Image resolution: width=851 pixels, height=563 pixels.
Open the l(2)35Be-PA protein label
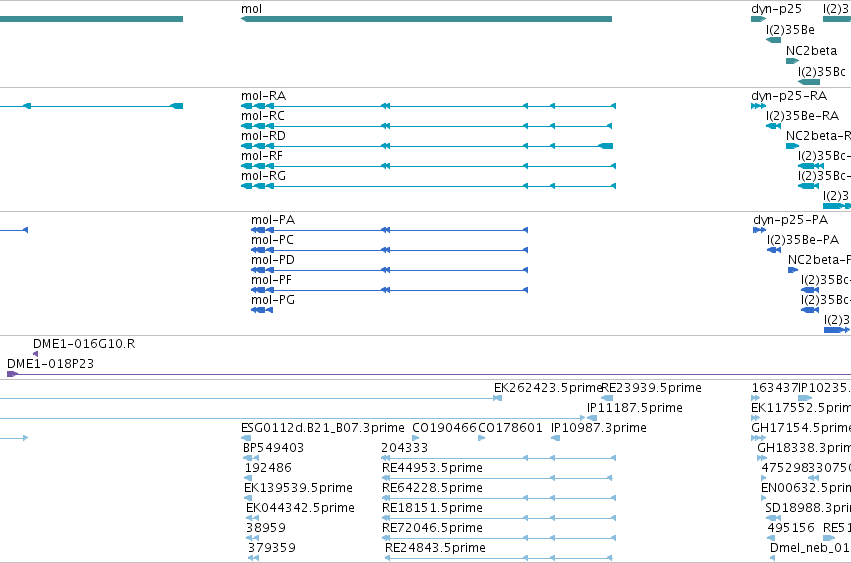pyautogui.click(x=803, y=240)
